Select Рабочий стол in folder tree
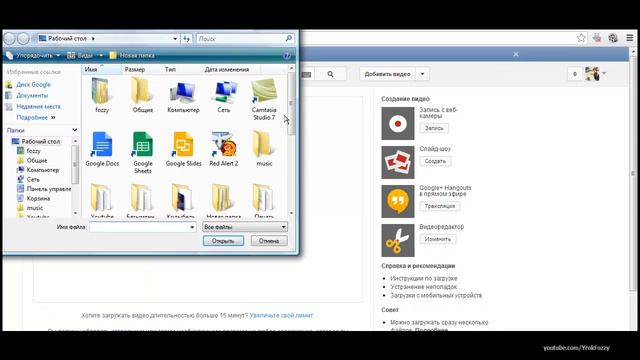This screenshot has width=640, height=360. (40, 141)
